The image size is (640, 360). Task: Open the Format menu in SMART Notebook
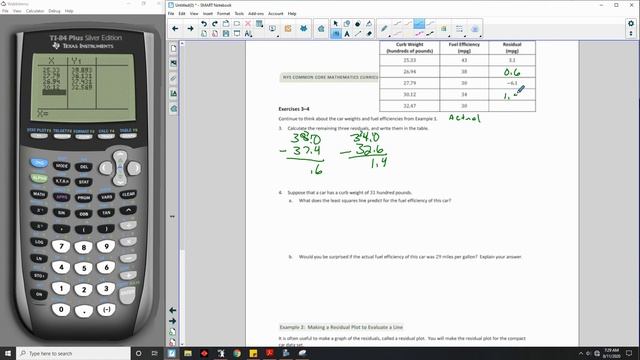pos(223,13)
